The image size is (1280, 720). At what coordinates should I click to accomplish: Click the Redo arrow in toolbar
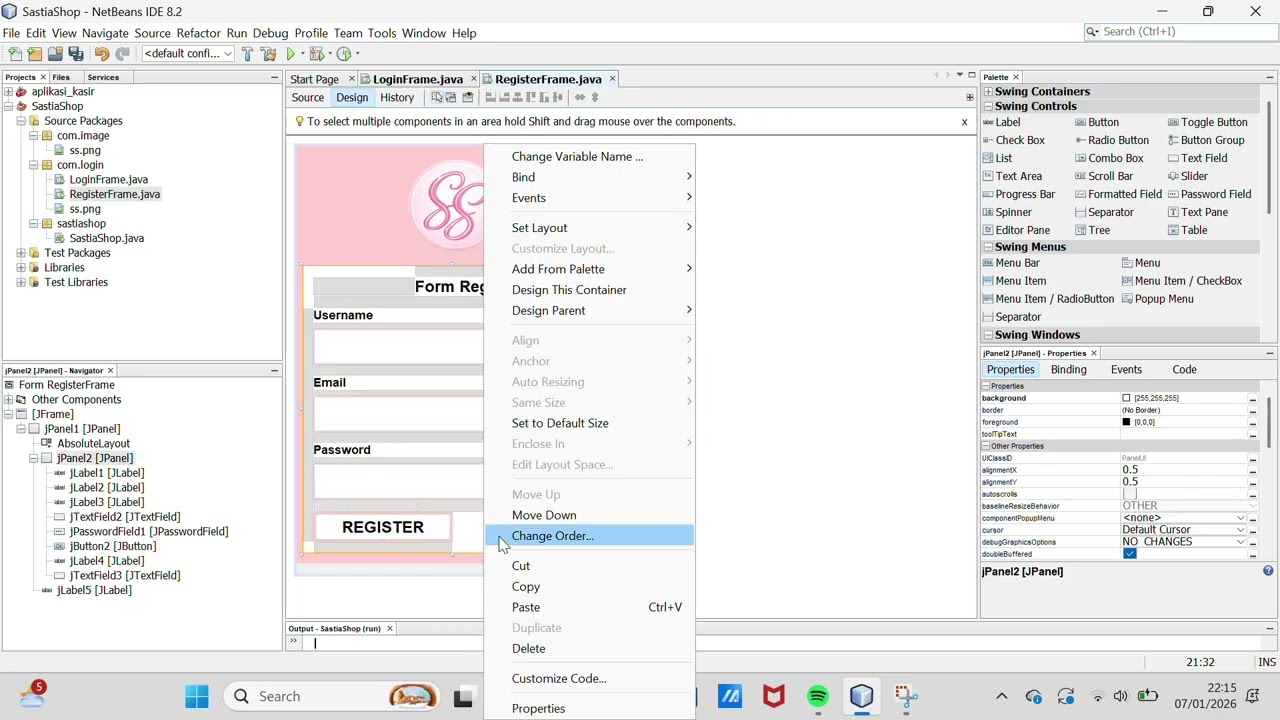[122, 54]
